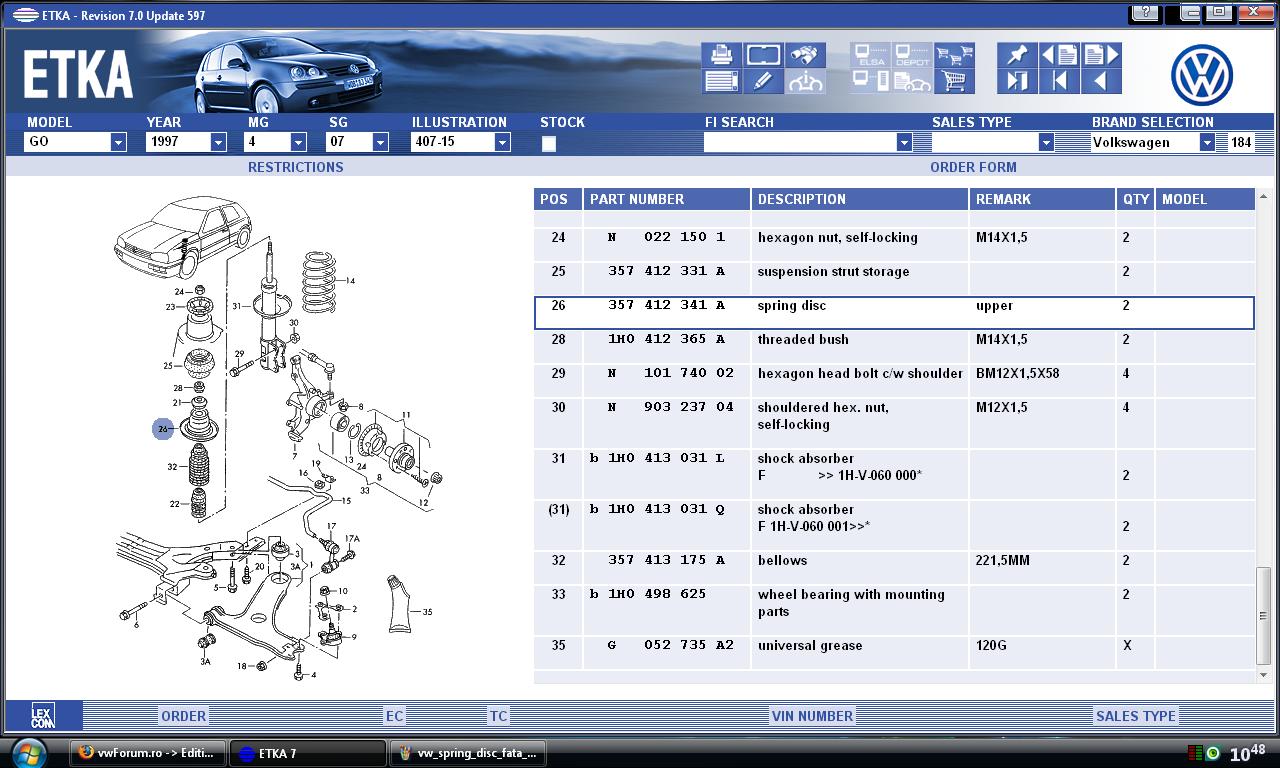Click the bottom-bar SALES TYPE button
Screen dimensions: 1280x768
tap(1136, 716)
